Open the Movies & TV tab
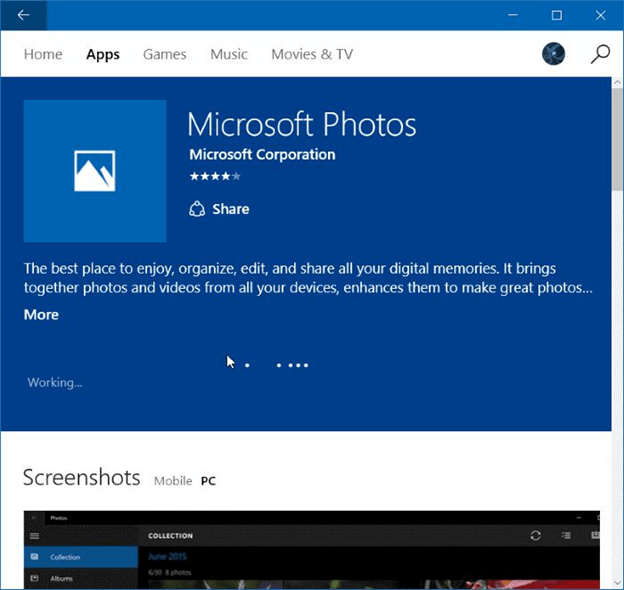The height and width of the screenshot is (590, 624). [312, 54]
